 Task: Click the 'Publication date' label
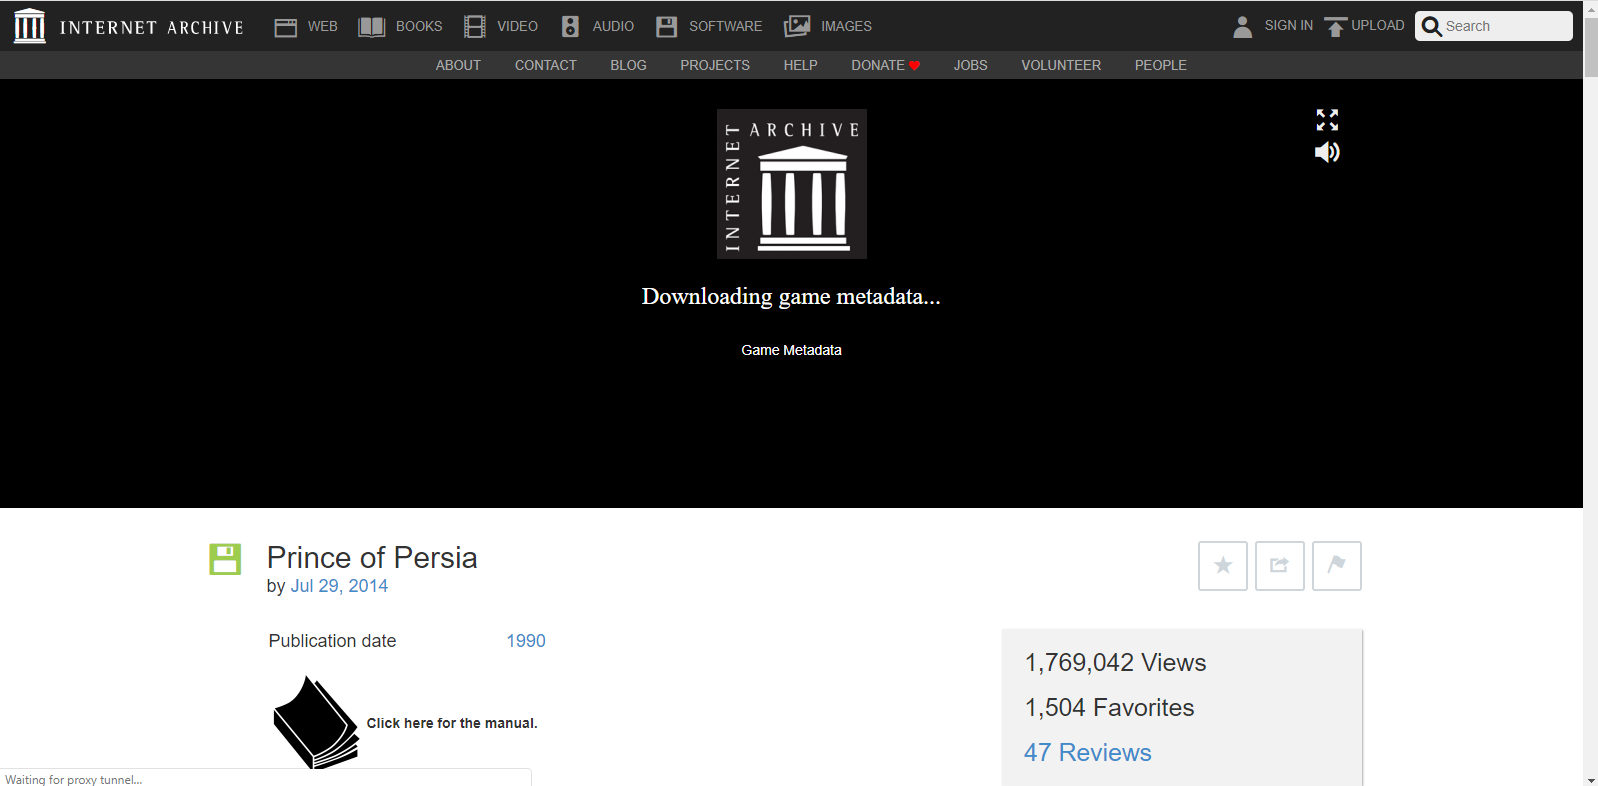pyautogui.click(x=332, y=641)
